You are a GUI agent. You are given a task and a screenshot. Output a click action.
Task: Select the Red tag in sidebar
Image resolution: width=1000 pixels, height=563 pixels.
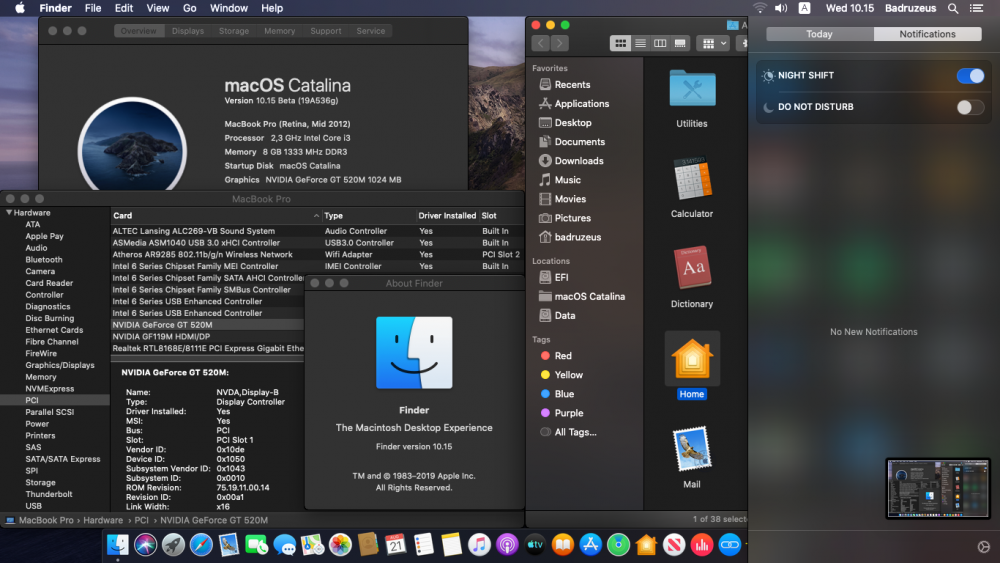pos(562,356)
